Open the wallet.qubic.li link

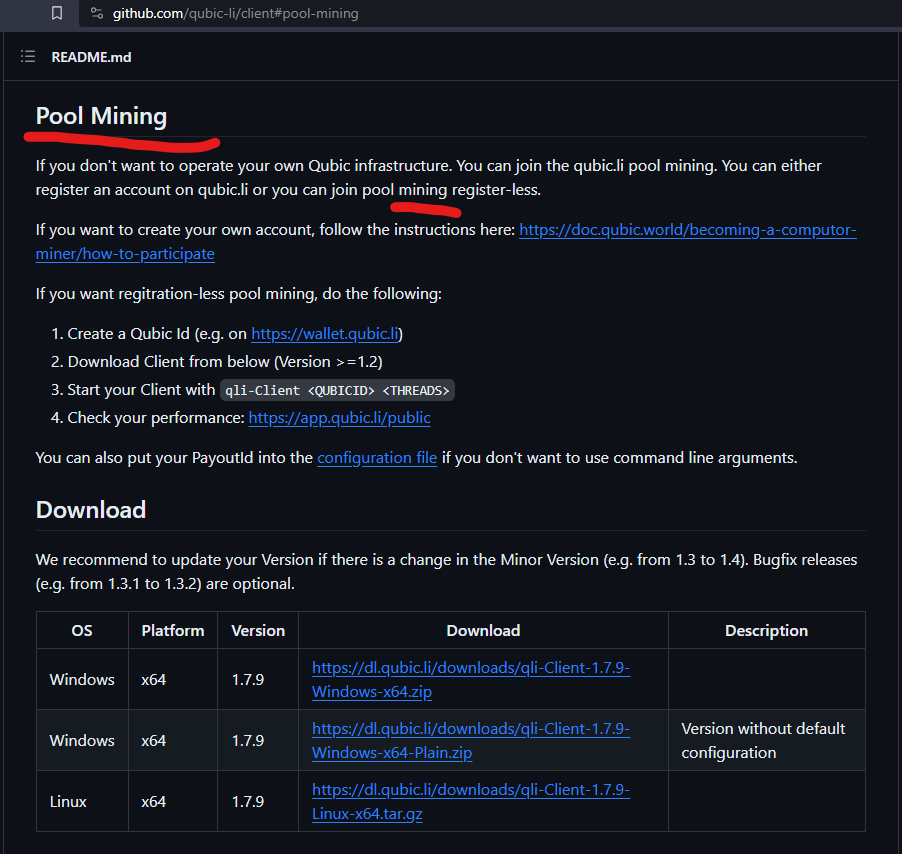(x=325, y=334)
